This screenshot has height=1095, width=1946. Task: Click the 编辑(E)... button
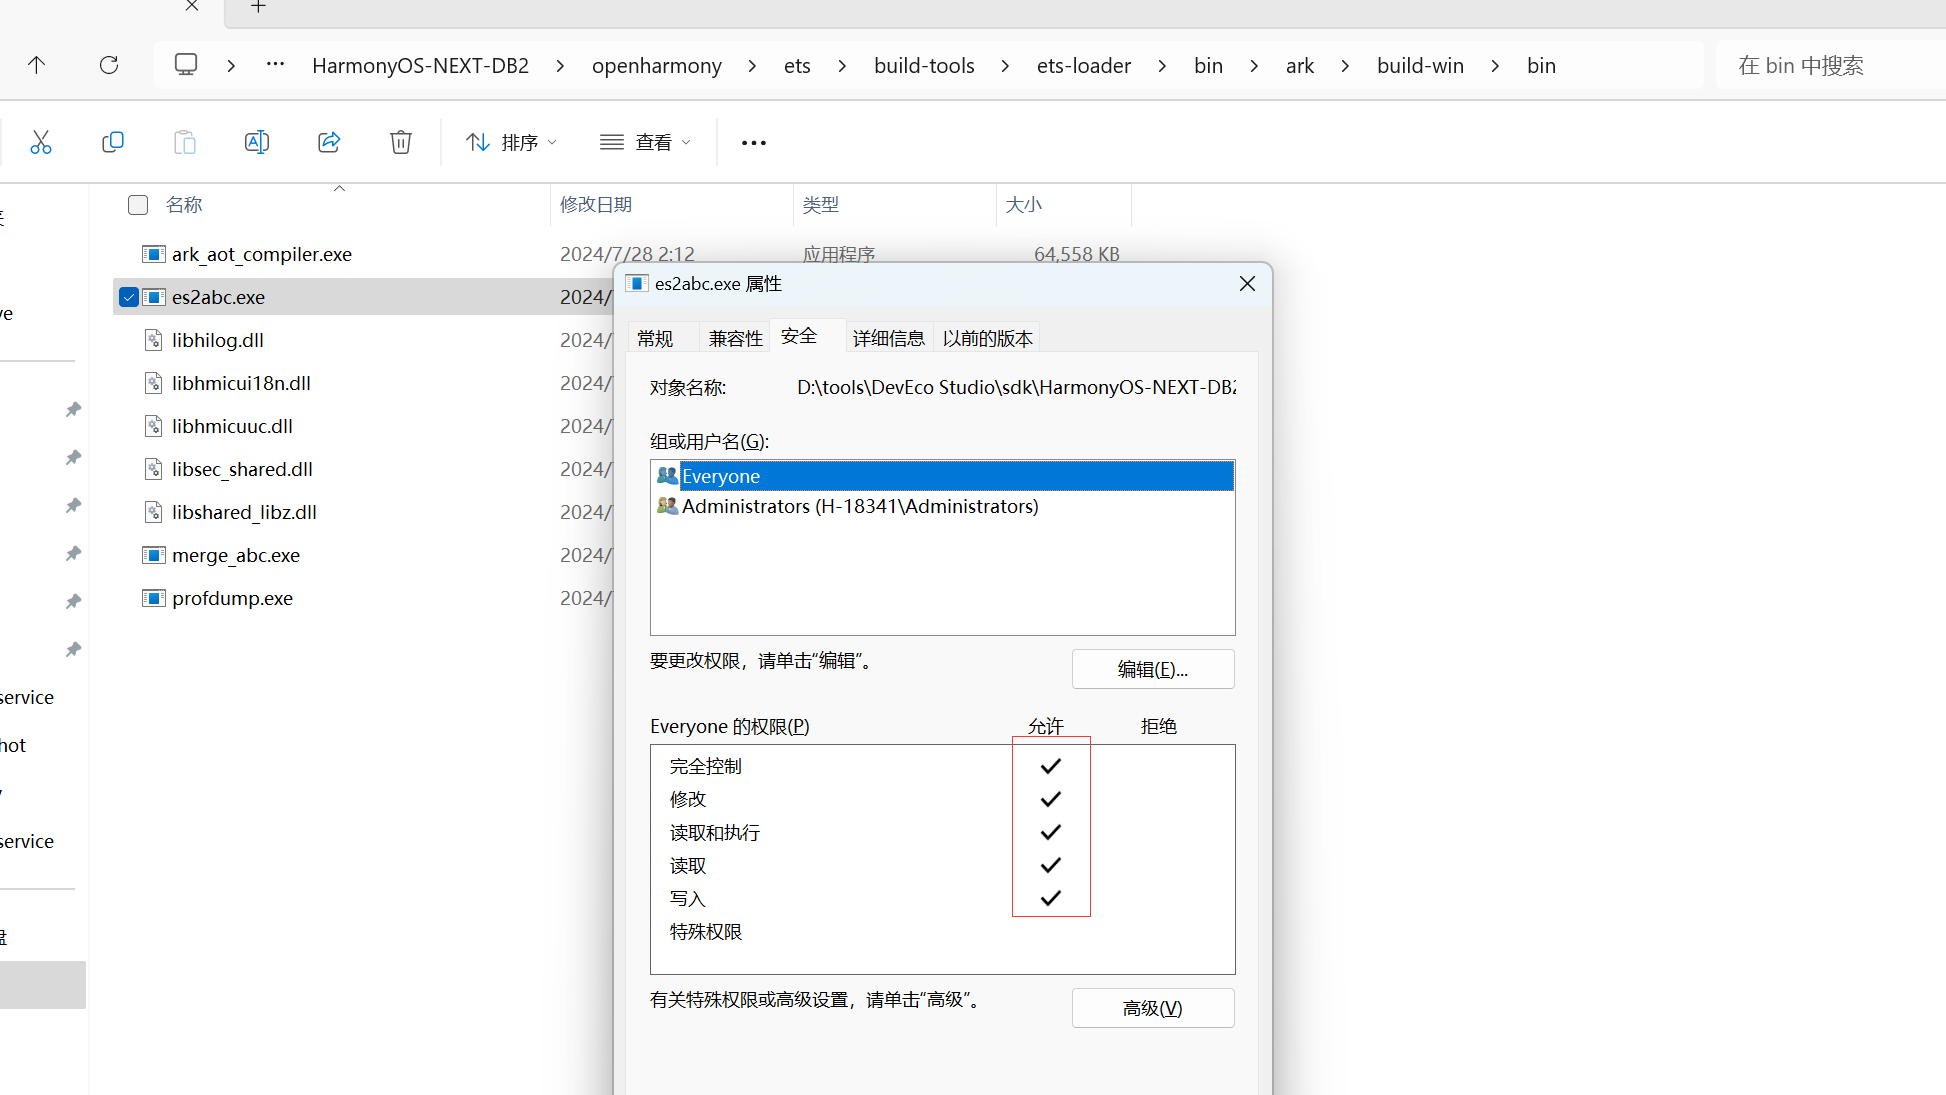tap(1153, 670)
